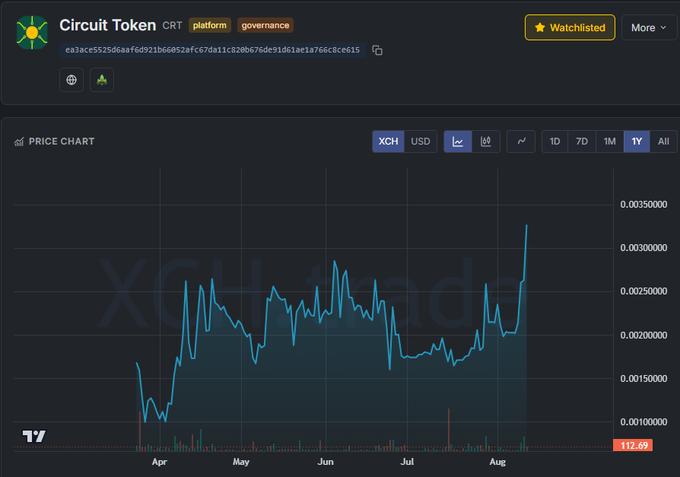
Task: Click the Aug date axis label
Action: pyautogui.click(x=497, y=462)
